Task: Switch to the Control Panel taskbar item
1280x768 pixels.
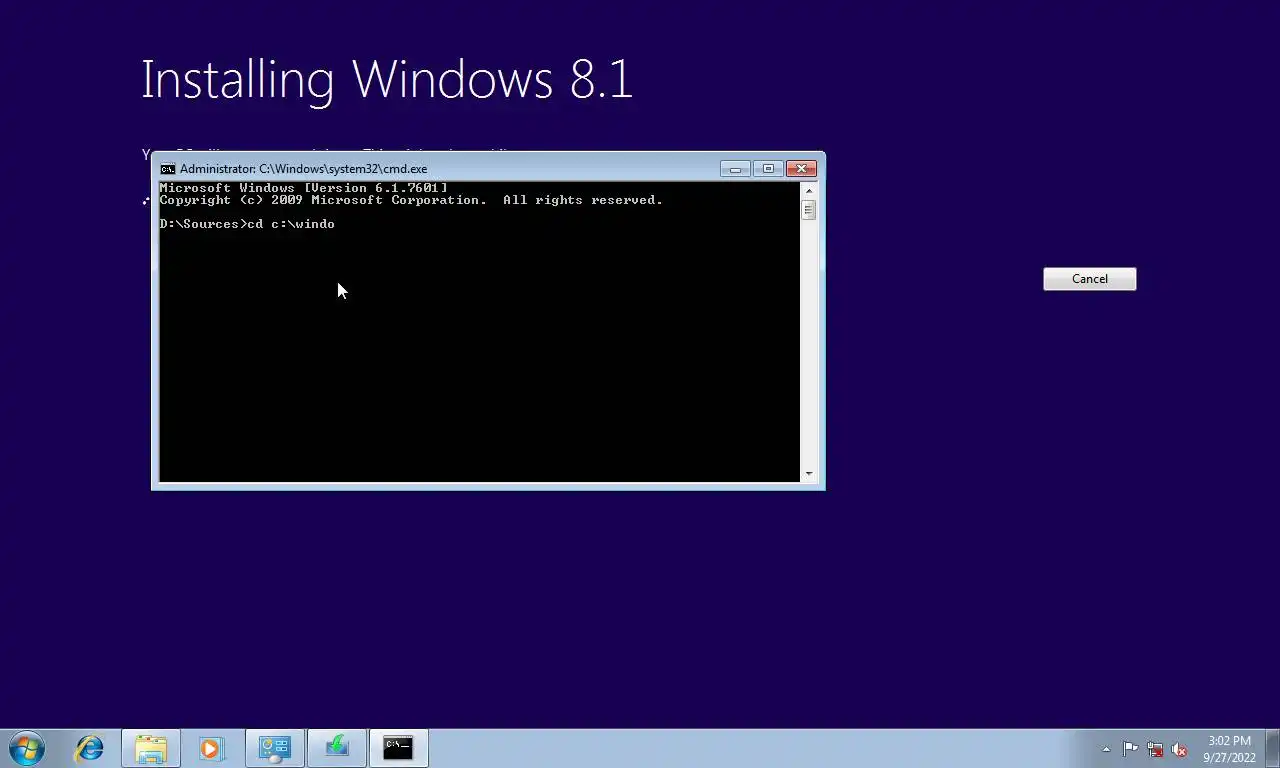Action: coord(274,748)
